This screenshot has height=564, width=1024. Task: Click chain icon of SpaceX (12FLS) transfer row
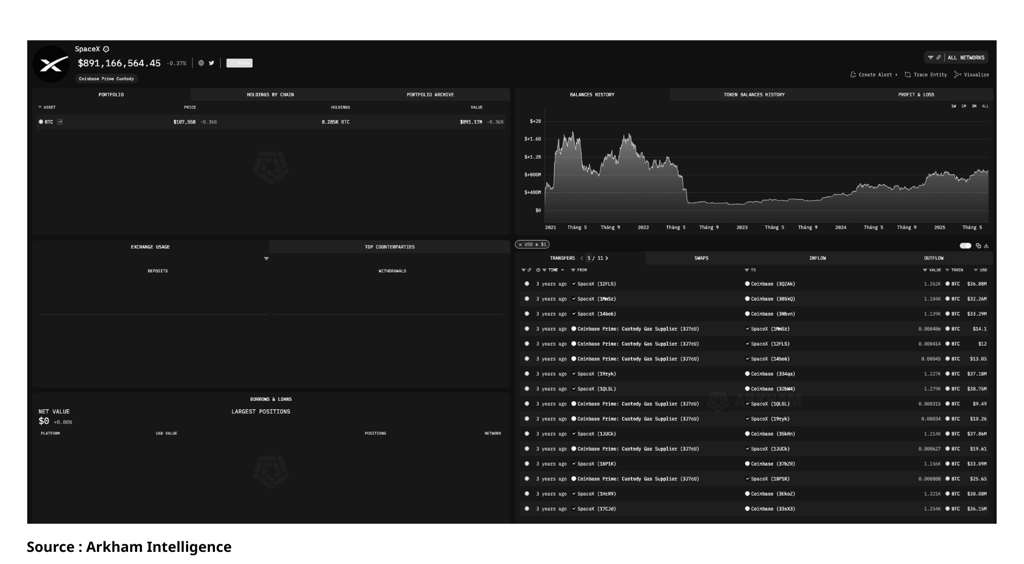click(527, 284)
